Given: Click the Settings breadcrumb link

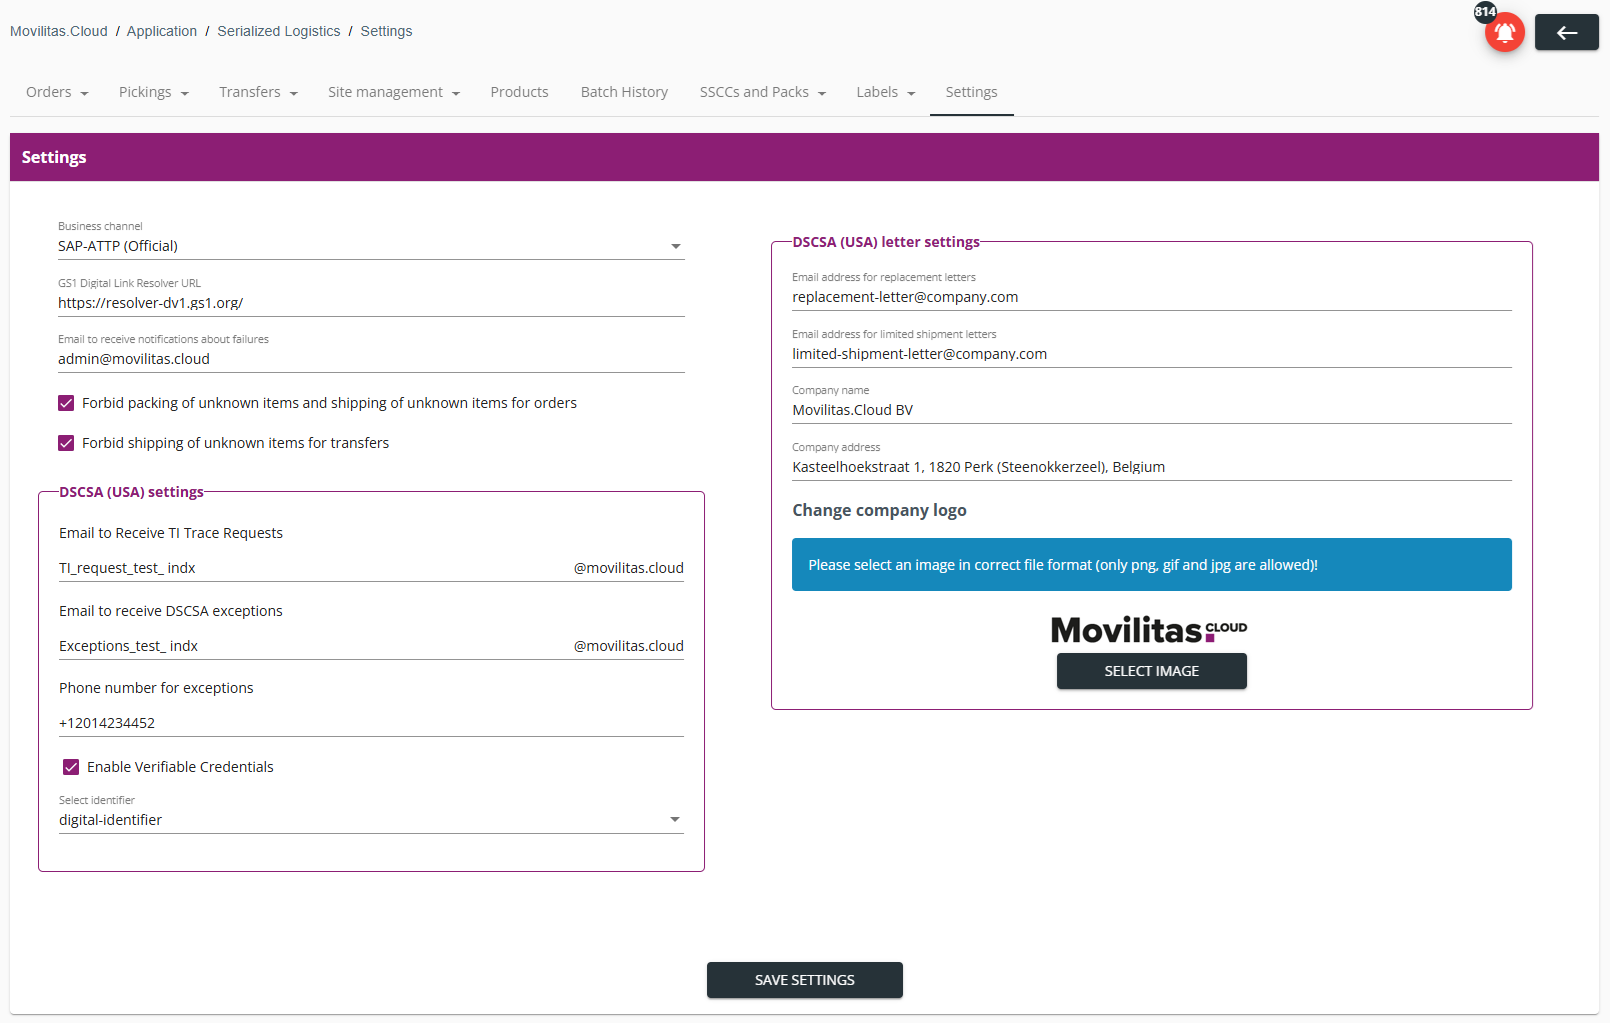Looking at the screenshot, I should [386, 31].
